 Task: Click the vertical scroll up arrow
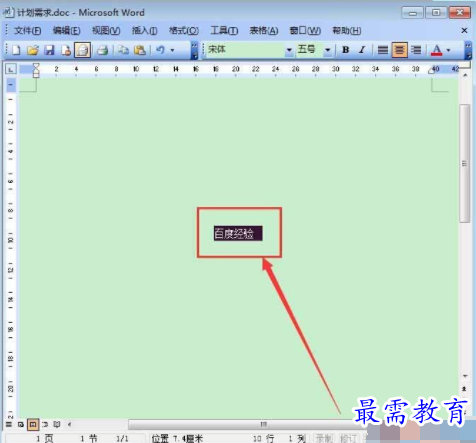click(x=465, y=75)
